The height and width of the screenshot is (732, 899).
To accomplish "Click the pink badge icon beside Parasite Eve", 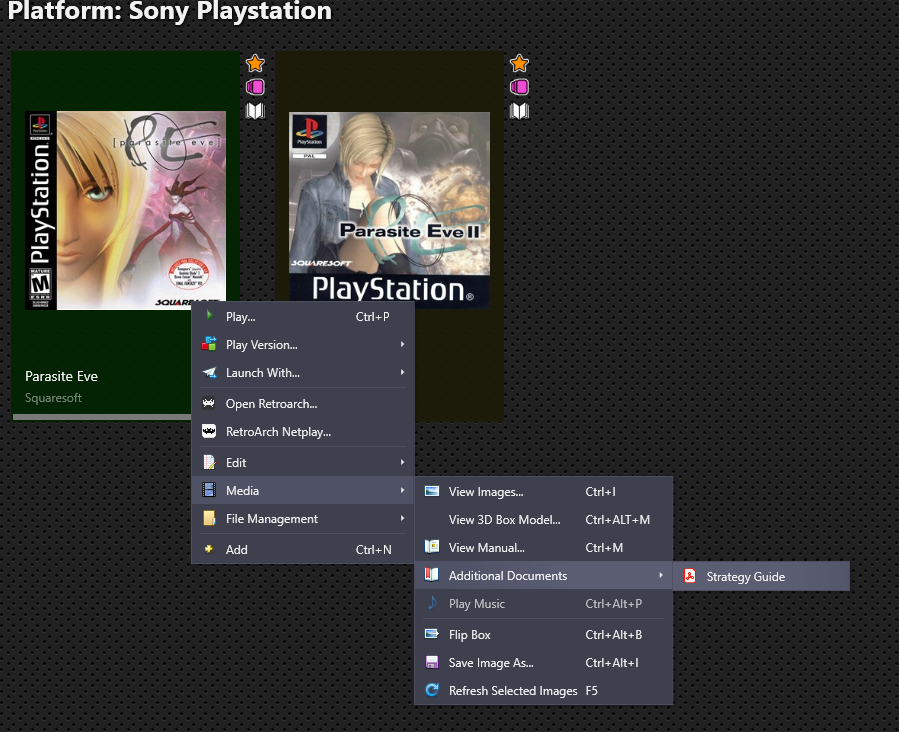I will [x=255, y=87].
